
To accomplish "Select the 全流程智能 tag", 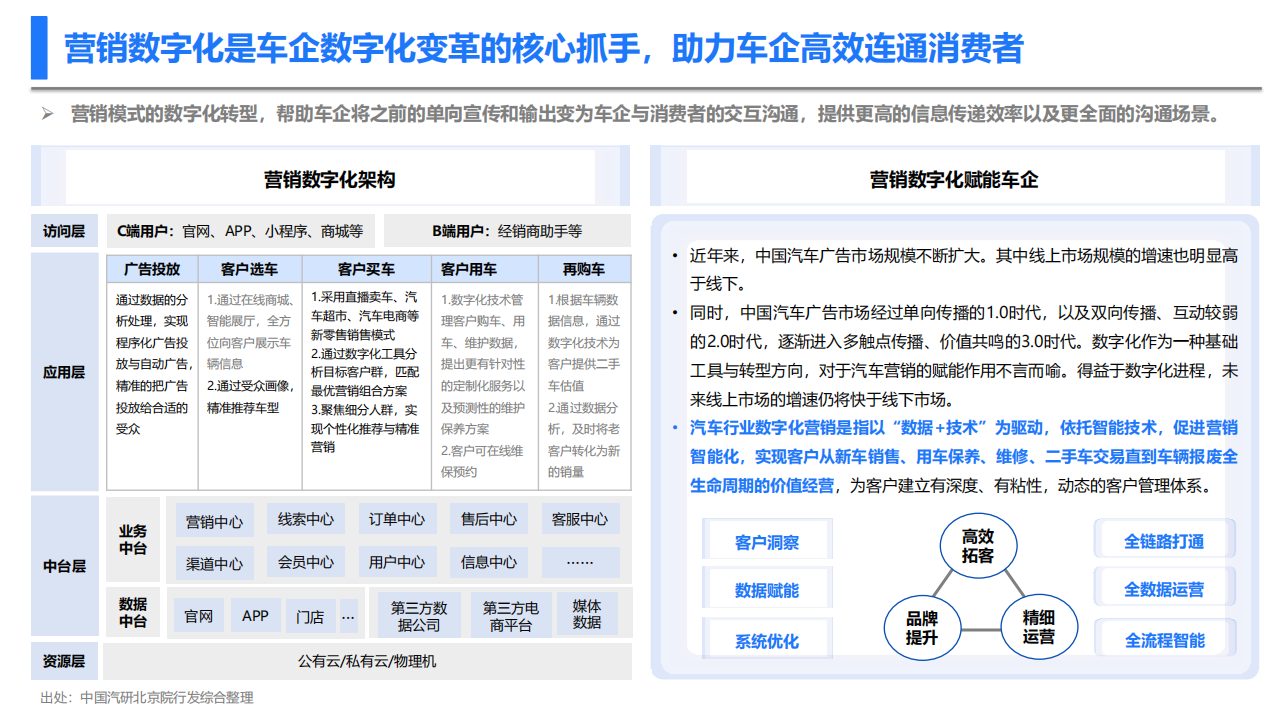I will tap(1164, 640).
